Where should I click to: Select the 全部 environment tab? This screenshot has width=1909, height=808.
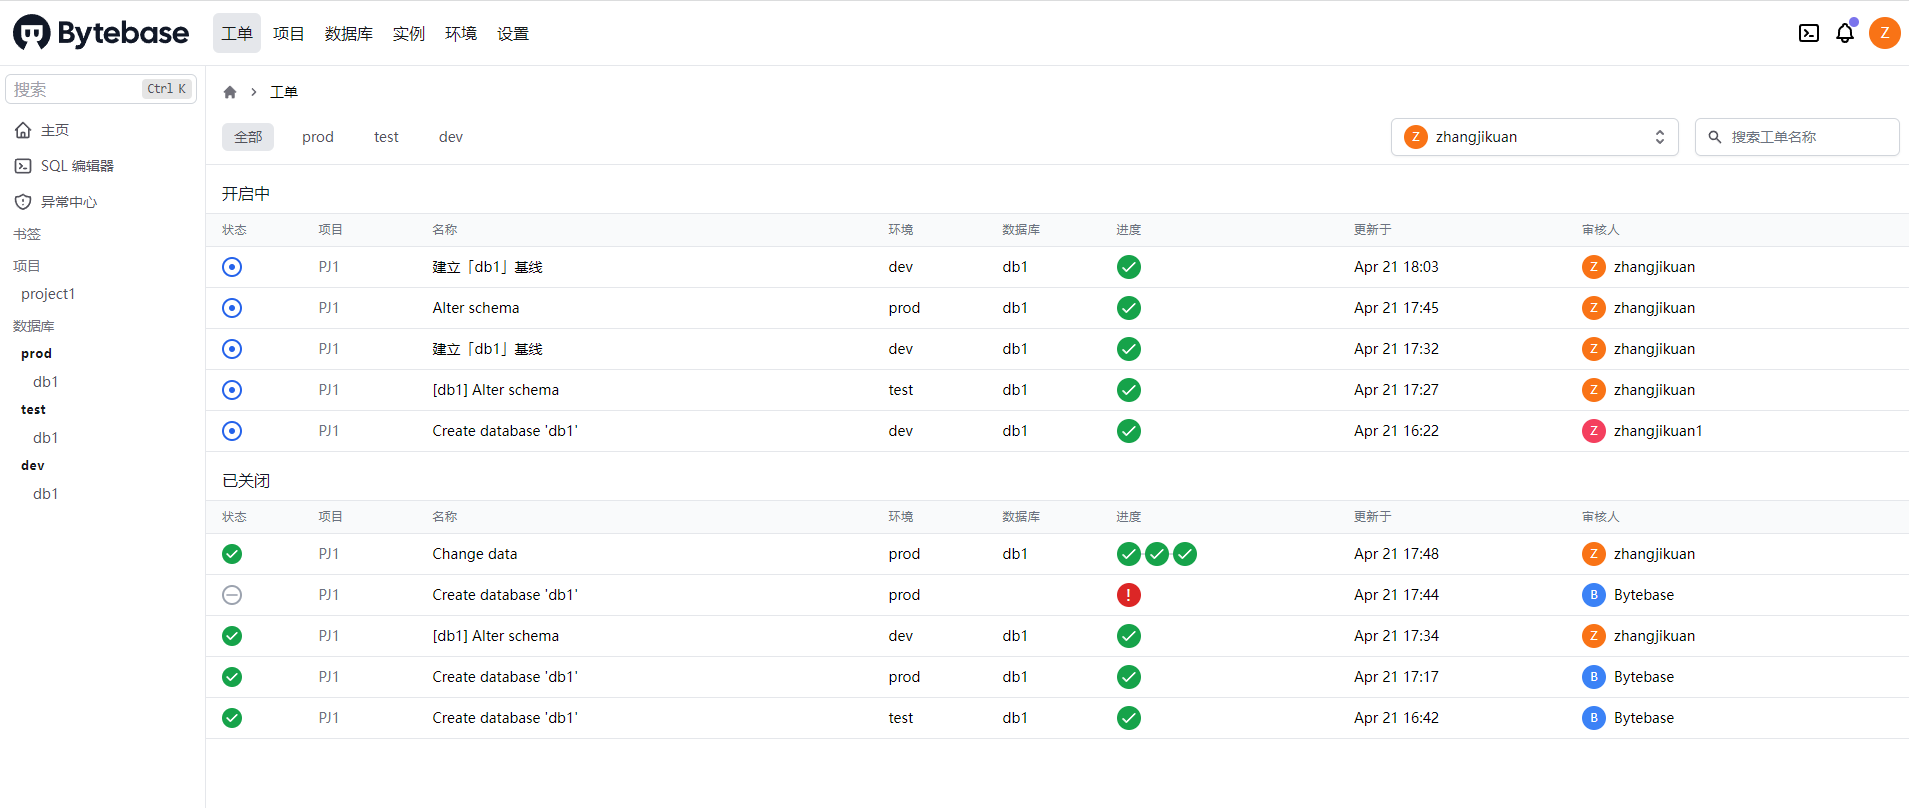click(248, 137)
